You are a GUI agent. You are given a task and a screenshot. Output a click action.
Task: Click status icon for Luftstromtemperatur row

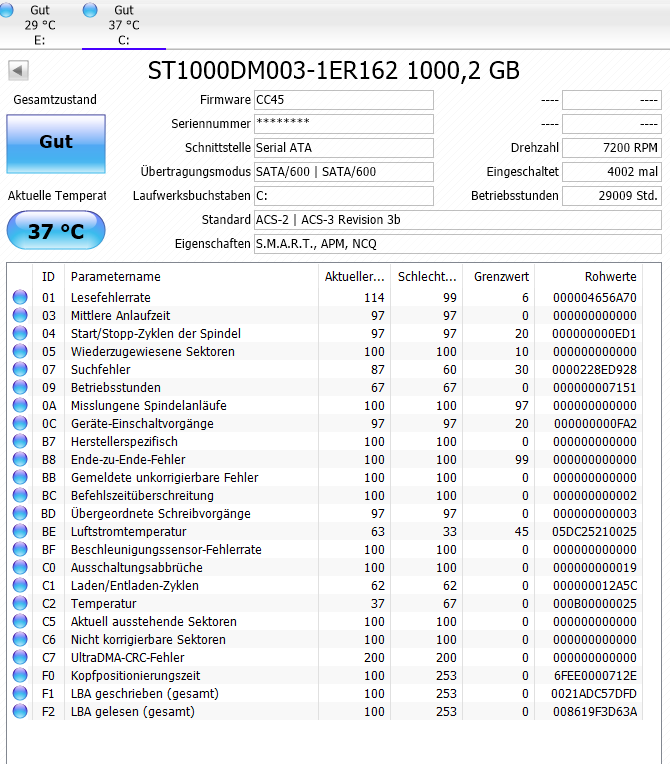20,532
